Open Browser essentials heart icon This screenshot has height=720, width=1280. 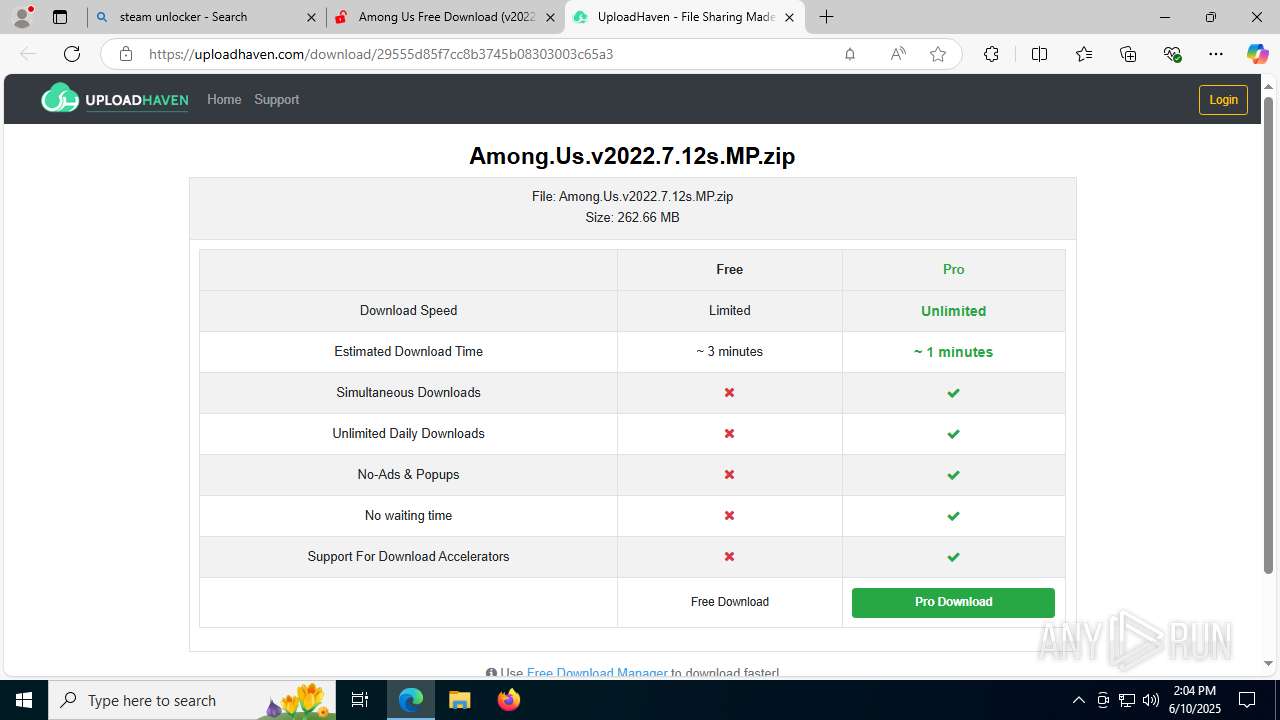(1172, 54)
